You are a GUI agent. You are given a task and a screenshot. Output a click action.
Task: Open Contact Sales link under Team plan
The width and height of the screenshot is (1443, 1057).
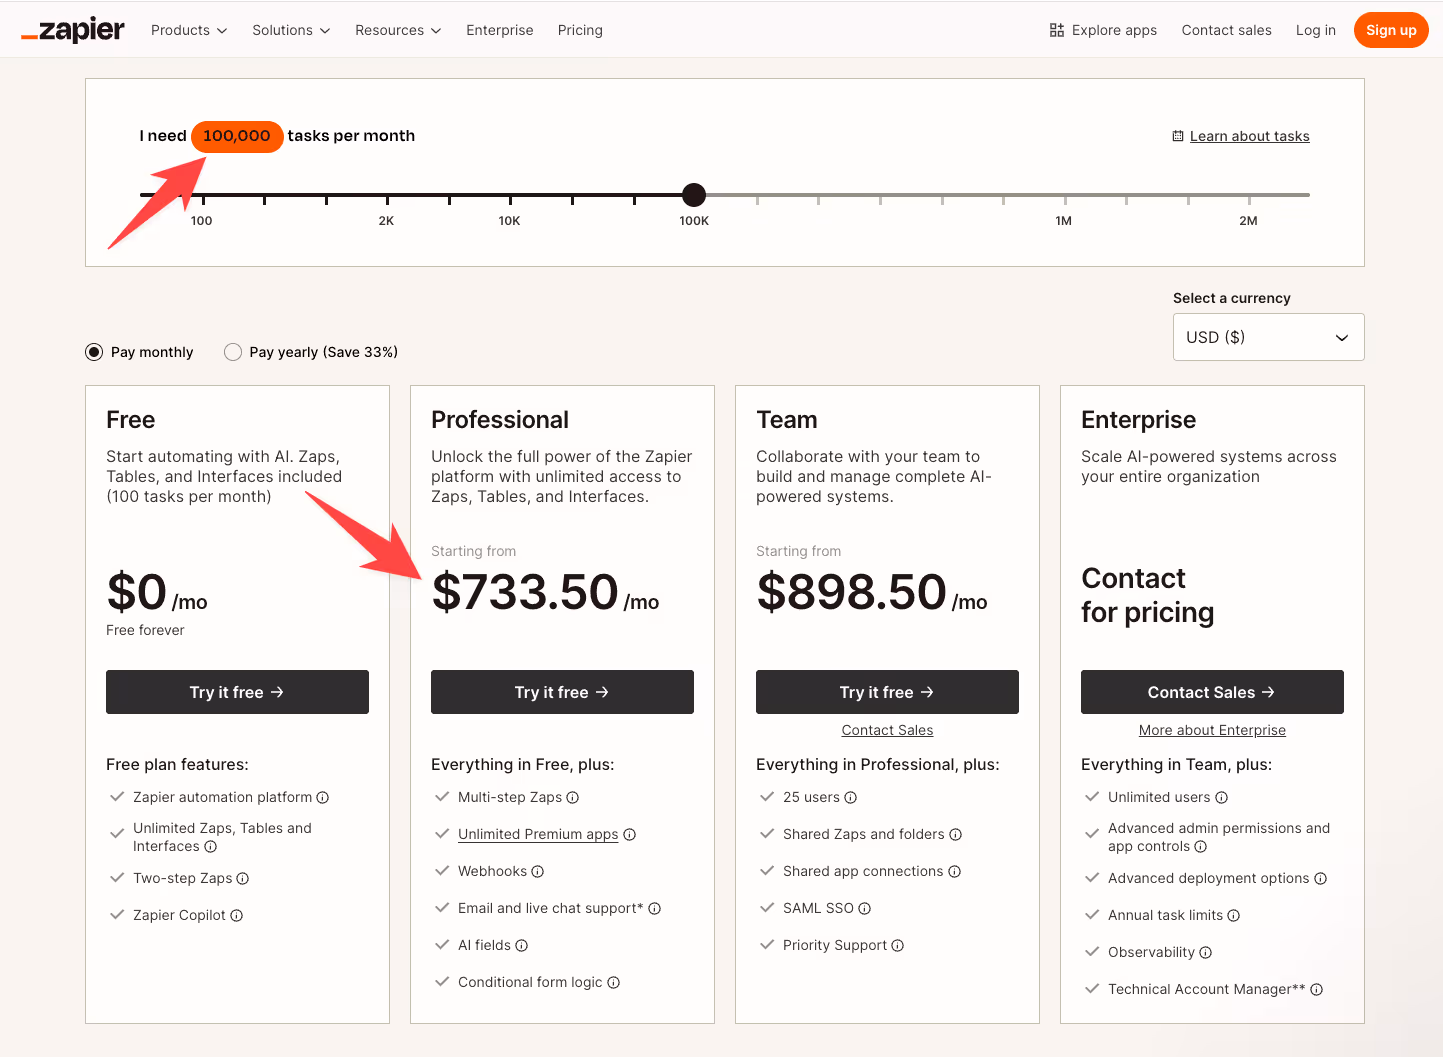(x=887, y=730)
